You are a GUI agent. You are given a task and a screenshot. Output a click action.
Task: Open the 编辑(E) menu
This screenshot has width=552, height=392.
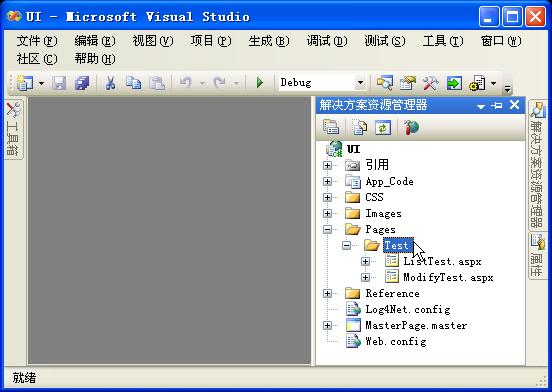tap(95, 41)
